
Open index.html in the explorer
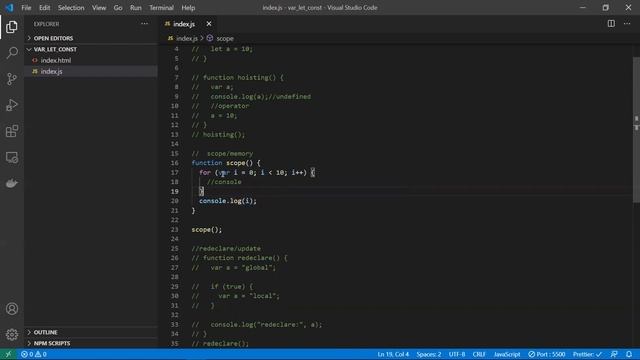coord(91,60)
